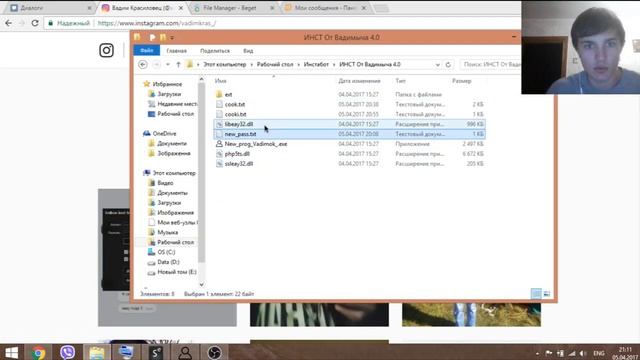Switch to the Главная ribbon tab
This screenshot has width=640, height=360.
176,51
